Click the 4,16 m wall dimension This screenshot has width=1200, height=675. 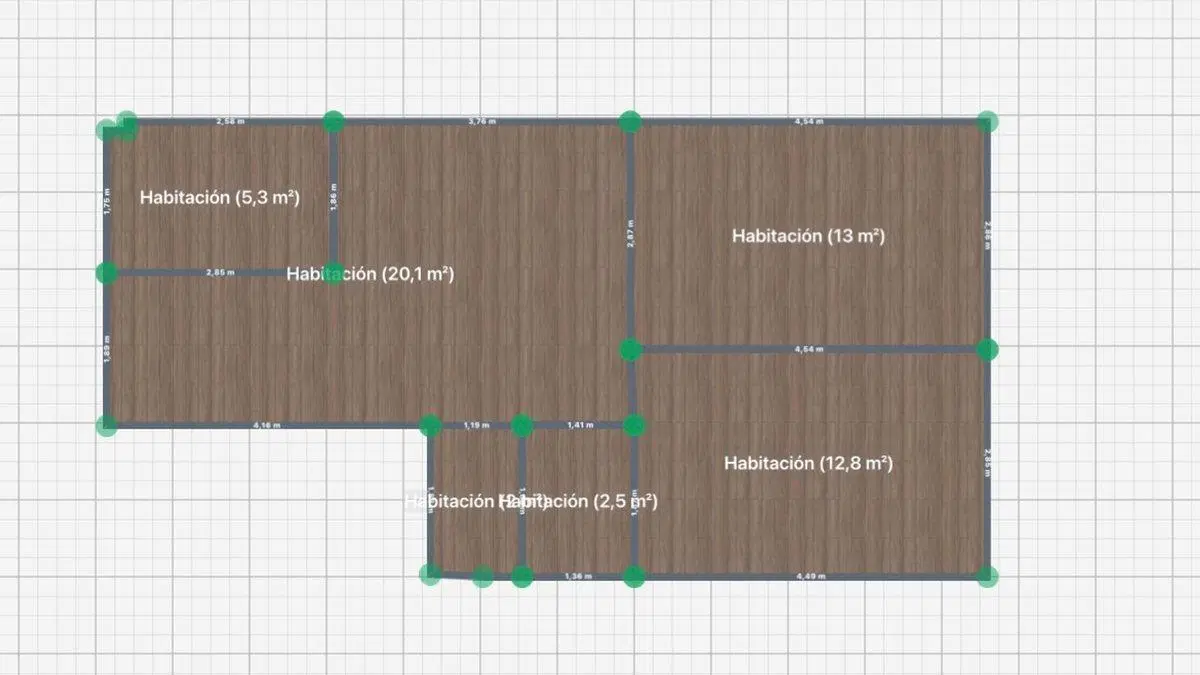(268, 426)
